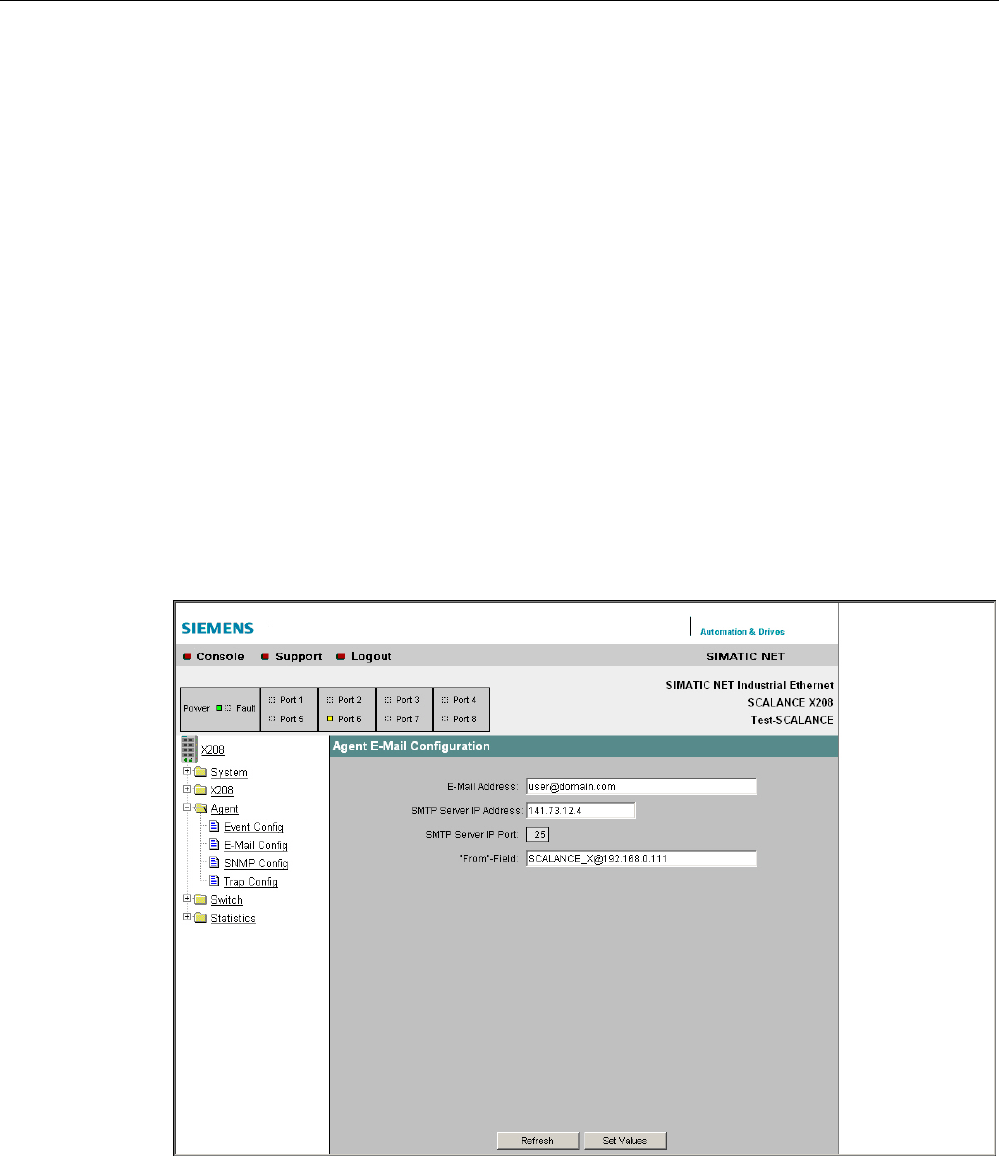Click the Refresh button
This screenshot has width=999, height=1156.
537,1141
